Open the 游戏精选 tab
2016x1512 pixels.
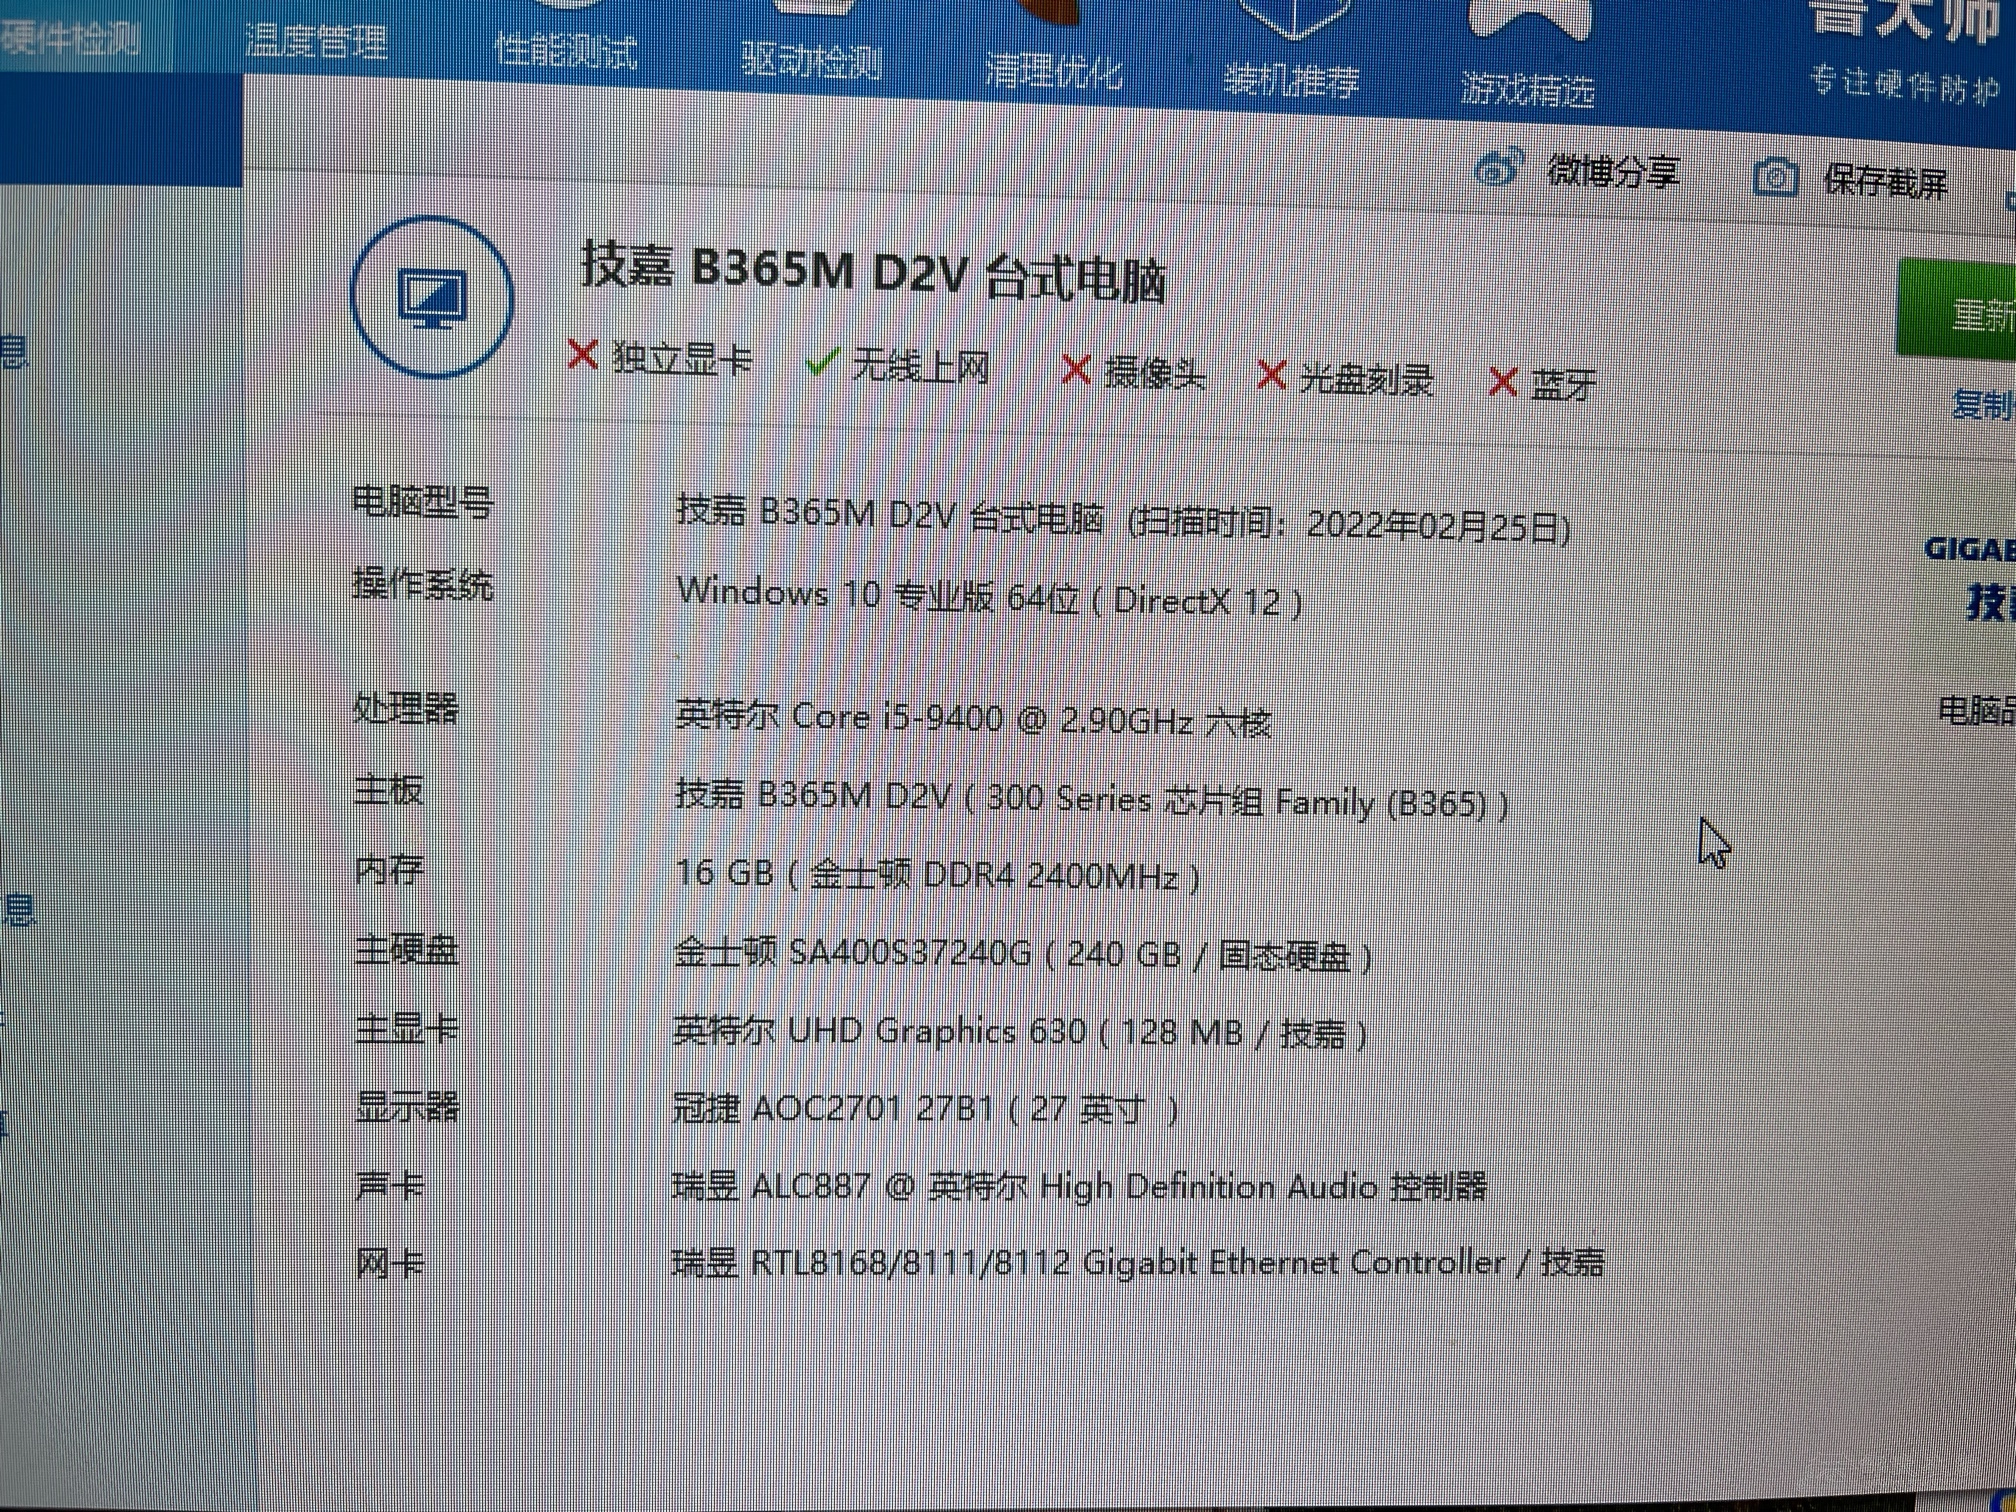coord(1527,90)
